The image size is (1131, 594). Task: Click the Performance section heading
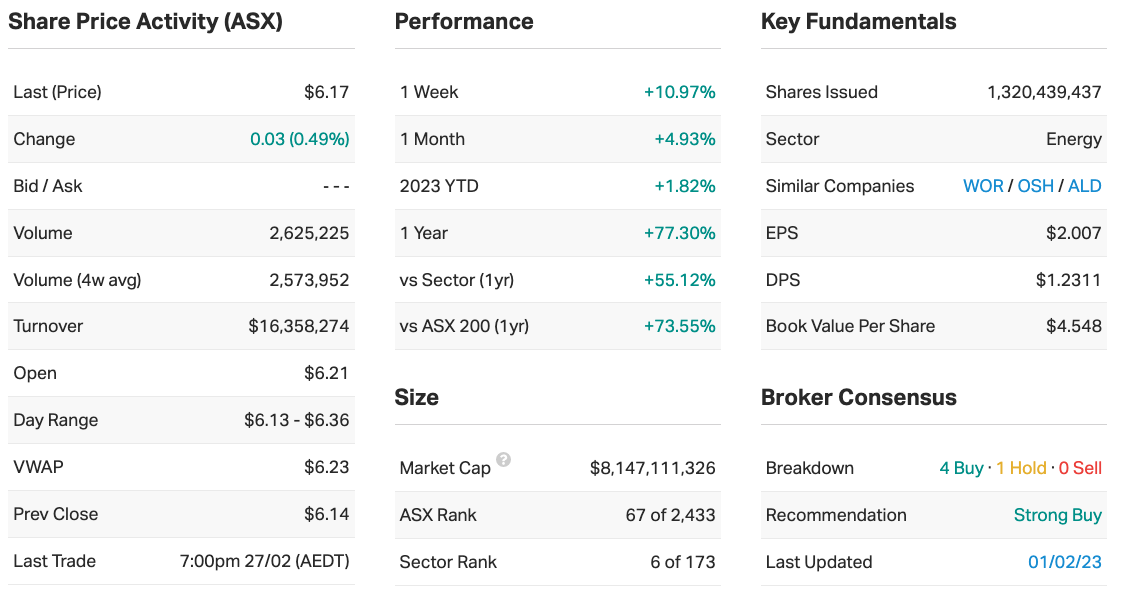pos(464,22)
